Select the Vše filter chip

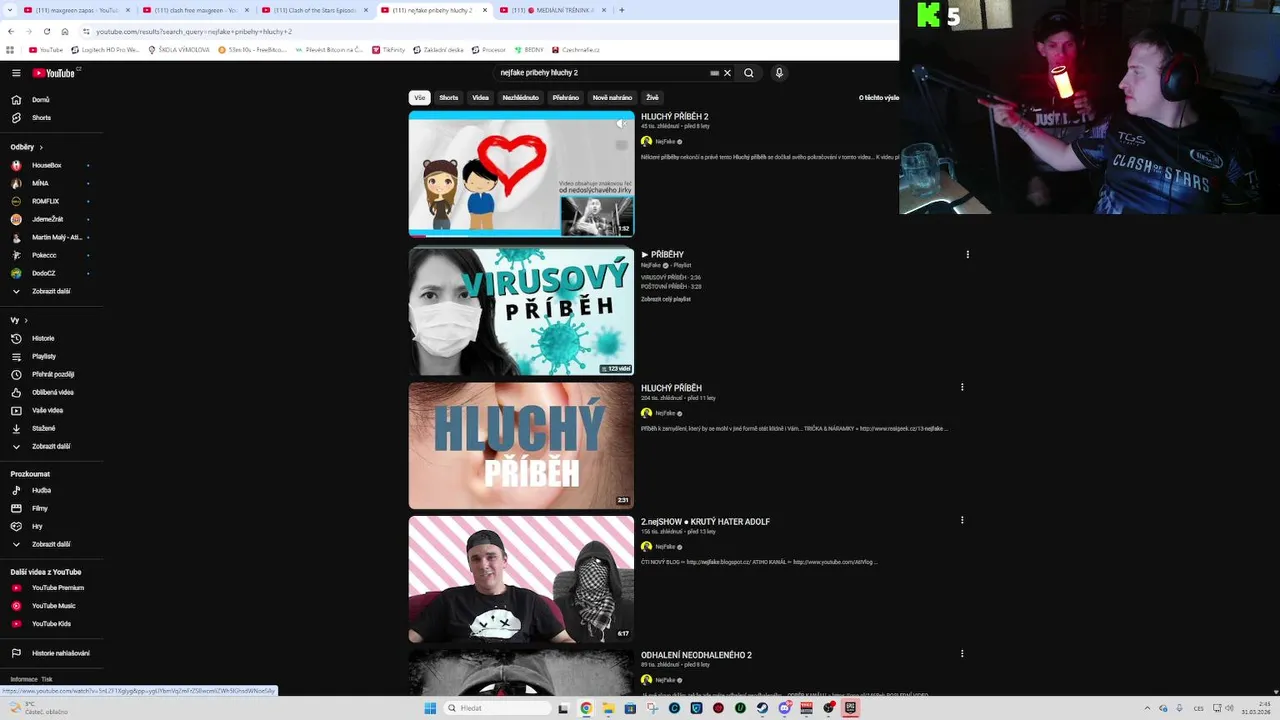[420, 98]
